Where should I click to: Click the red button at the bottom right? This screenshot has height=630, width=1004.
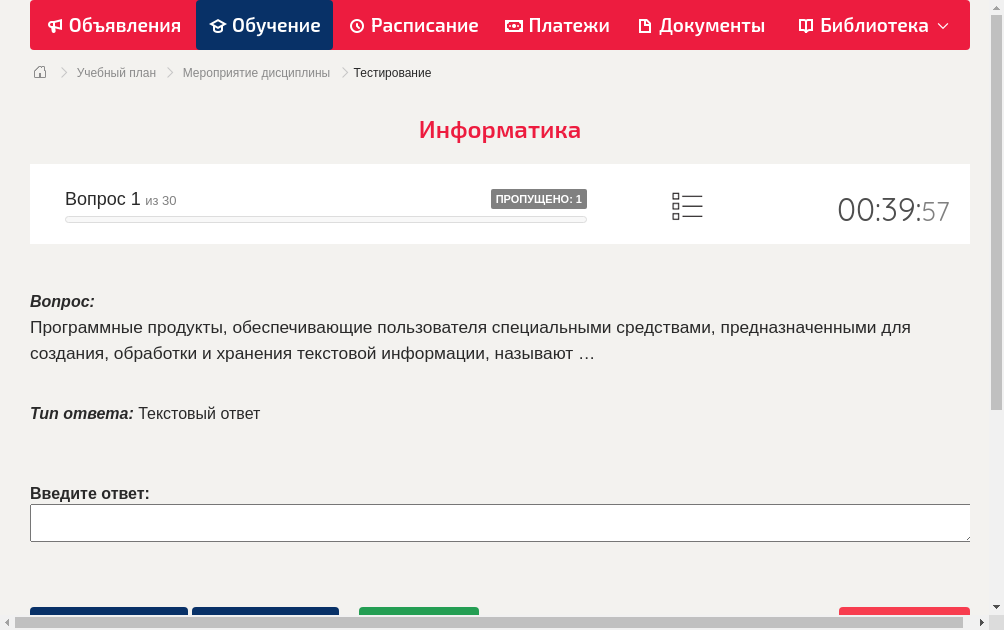(x=903, y=615)
